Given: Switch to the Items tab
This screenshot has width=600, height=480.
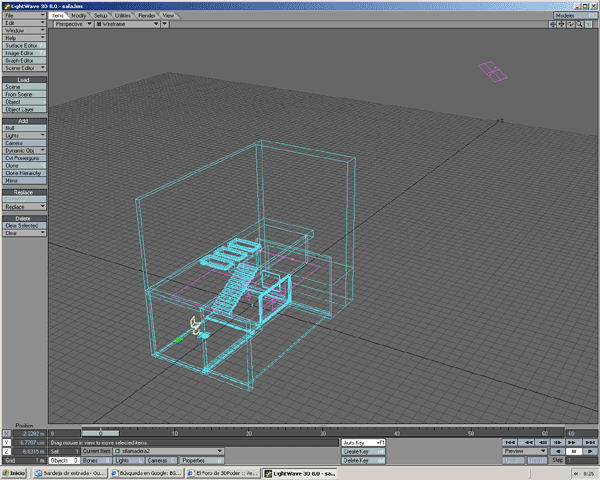Looking at the screenshot, I should [x=58, y=16].
